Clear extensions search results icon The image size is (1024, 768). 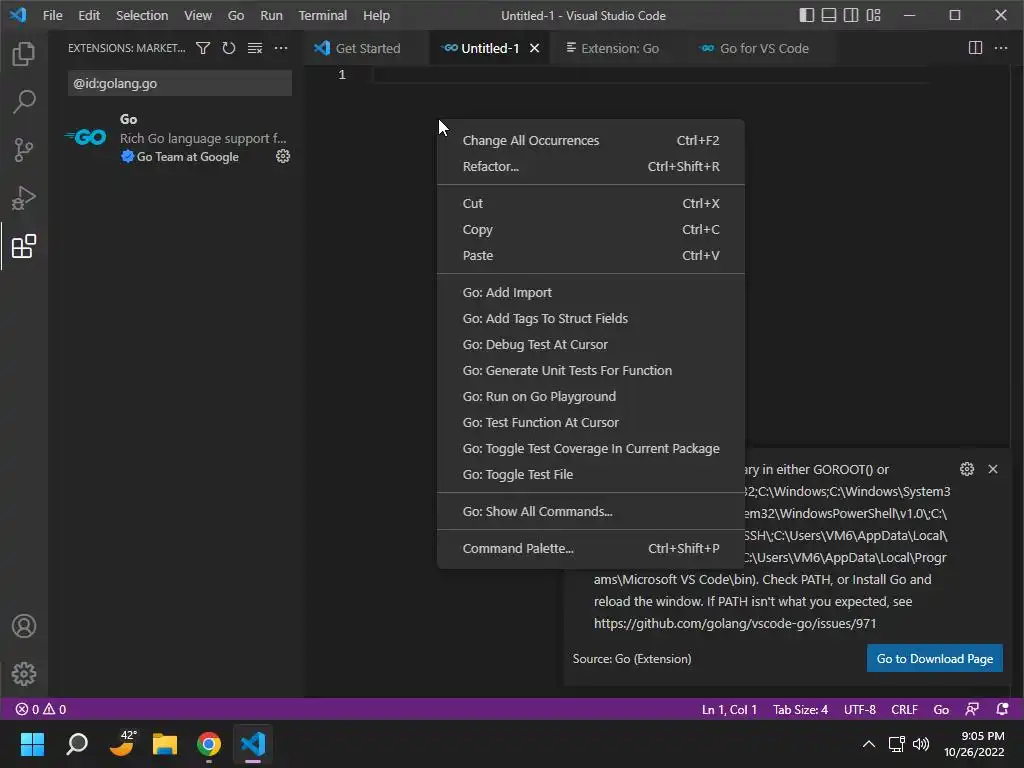(255, 48)
